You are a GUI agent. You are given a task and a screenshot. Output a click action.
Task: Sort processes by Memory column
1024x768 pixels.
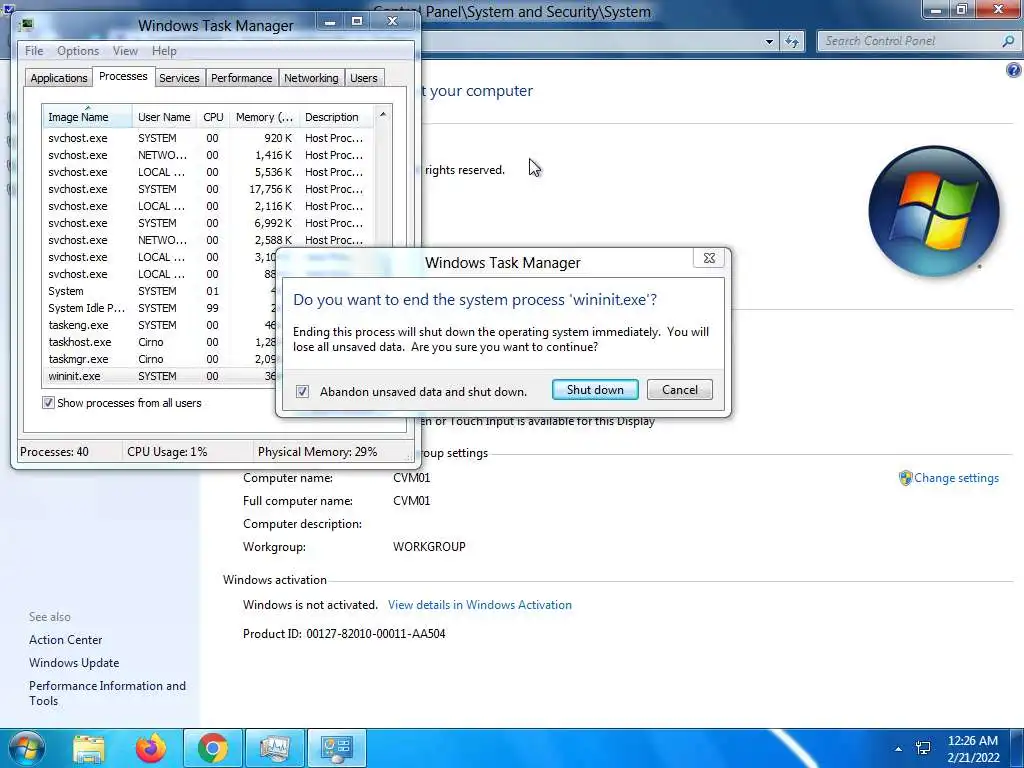click(x=264, y=117)
